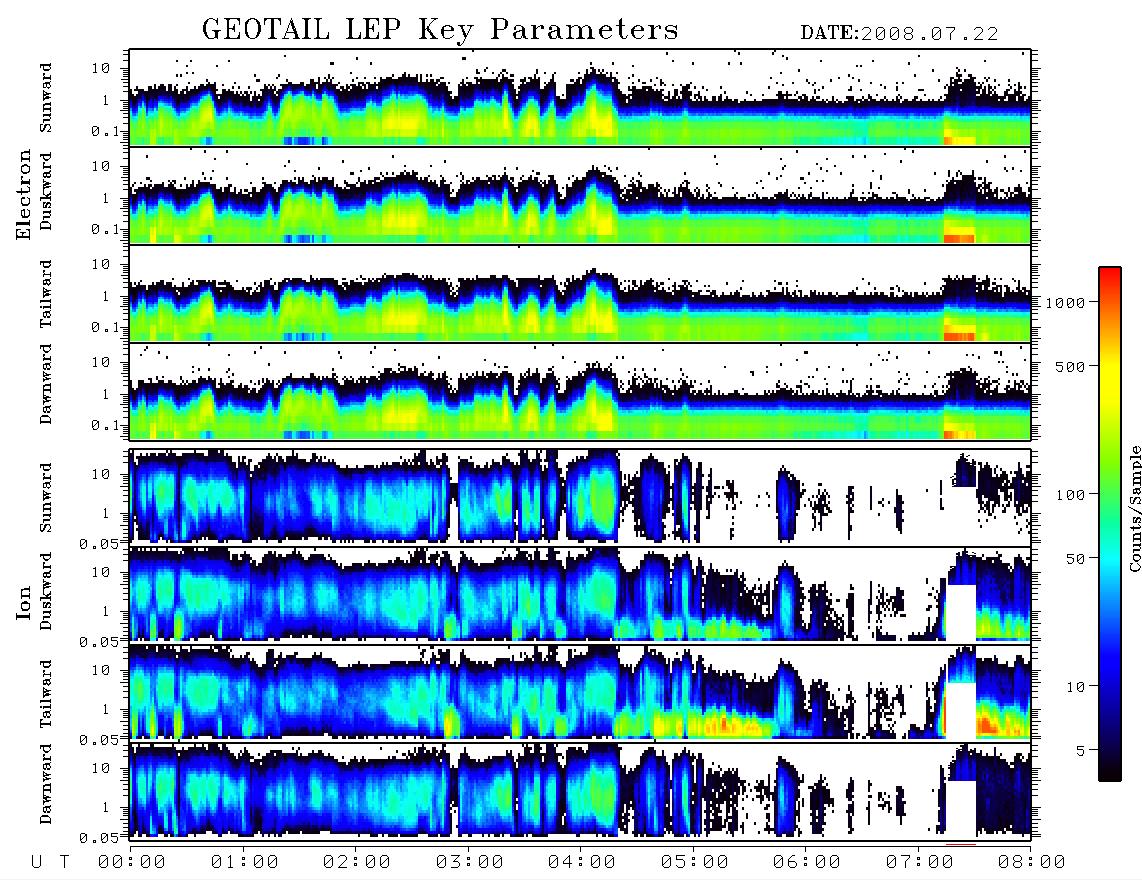Select the DATE:2008.07.22 label
1142x880 pixels.
pos(899,33)
